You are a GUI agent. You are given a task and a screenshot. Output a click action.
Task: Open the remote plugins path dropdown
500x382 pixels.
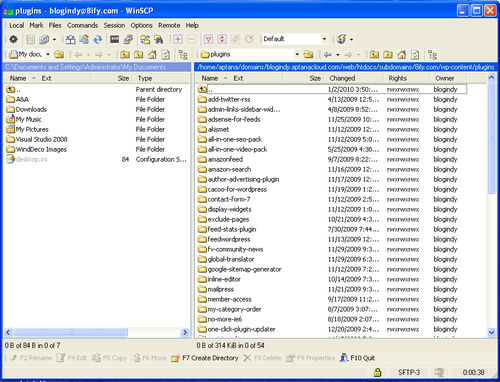(297, 54)
